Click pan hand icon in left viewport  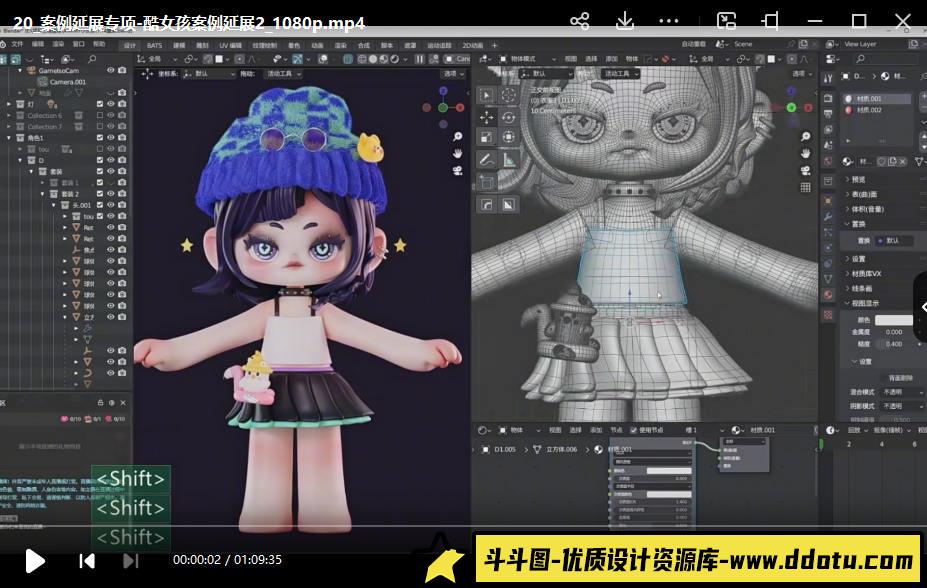(458, 154)
